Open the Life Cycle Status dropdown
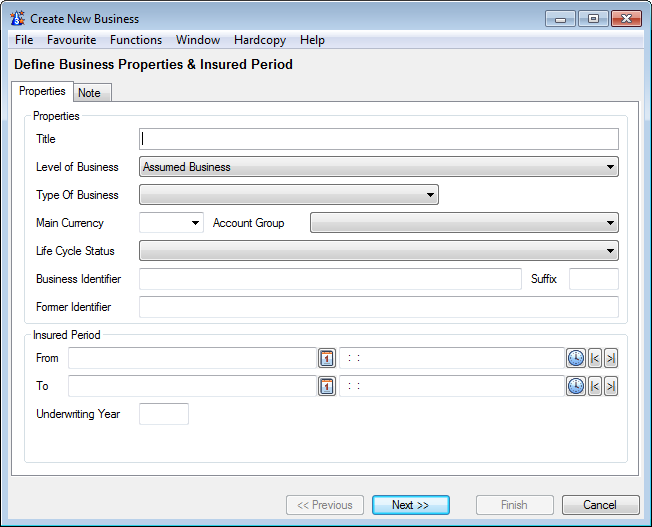The image size is (652, 527). 610,251
